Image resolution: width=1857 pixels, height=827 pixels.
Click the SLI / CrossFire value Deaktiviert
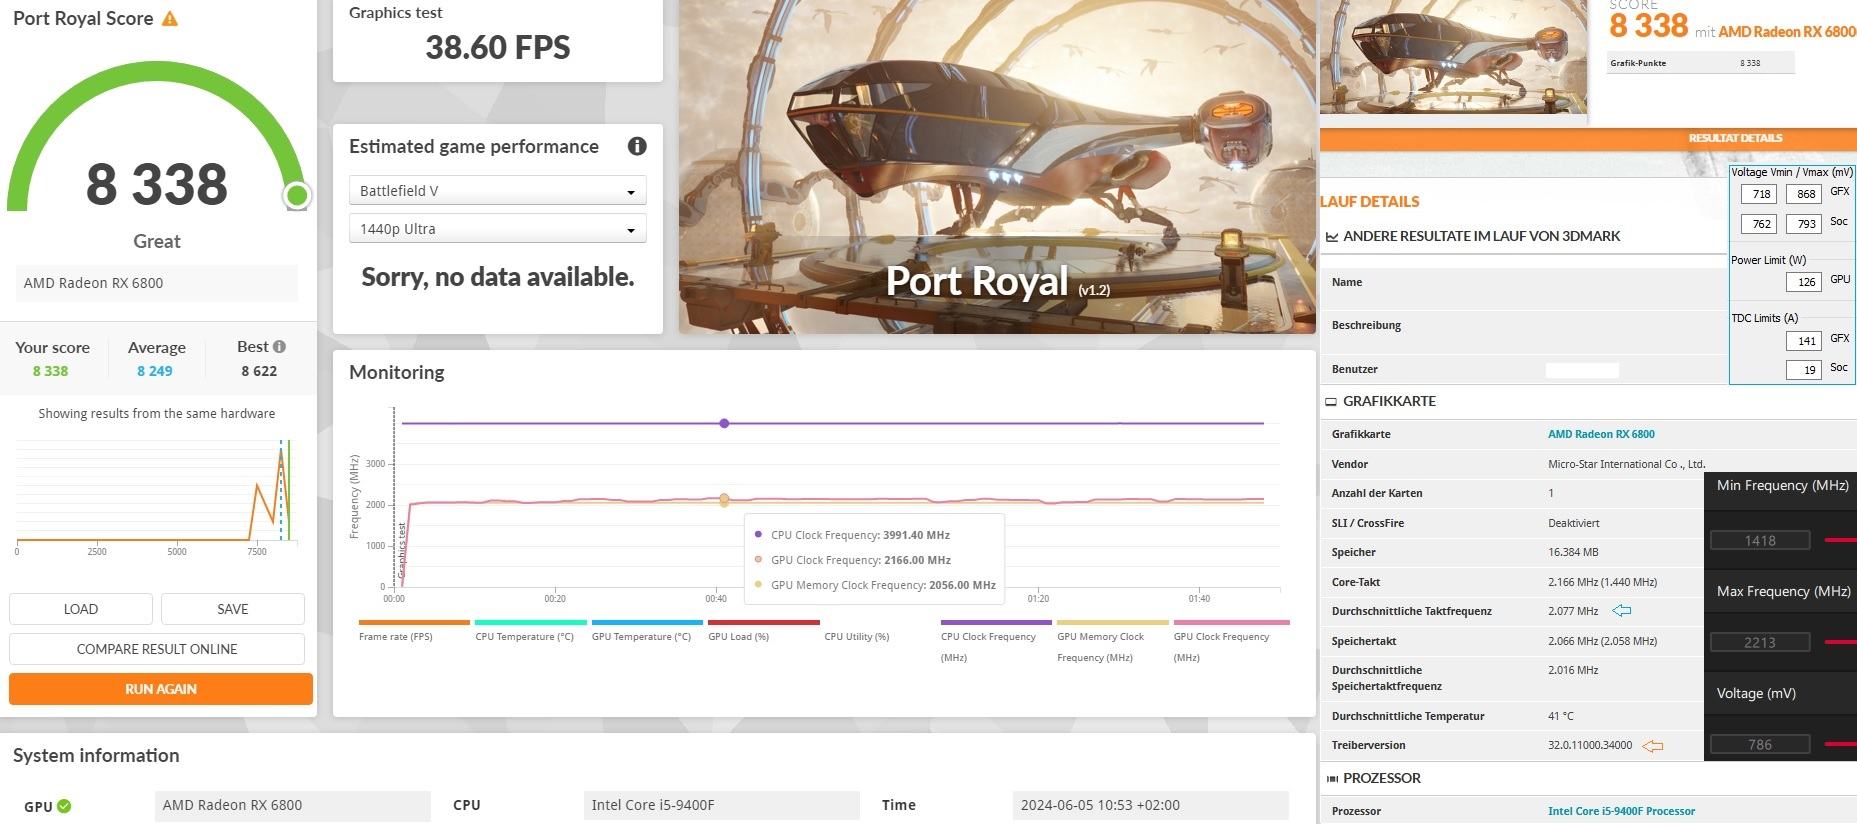point(1574,523)
